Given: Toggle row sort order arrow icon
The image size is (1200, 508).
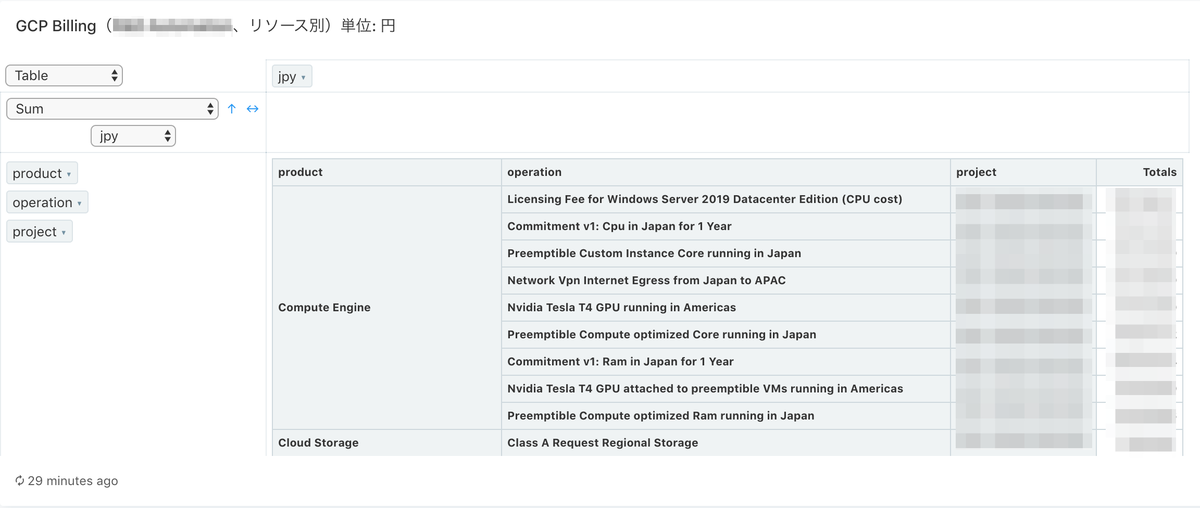Looking at the screenshot, I should pyautogui.click(x=232, y=109).
